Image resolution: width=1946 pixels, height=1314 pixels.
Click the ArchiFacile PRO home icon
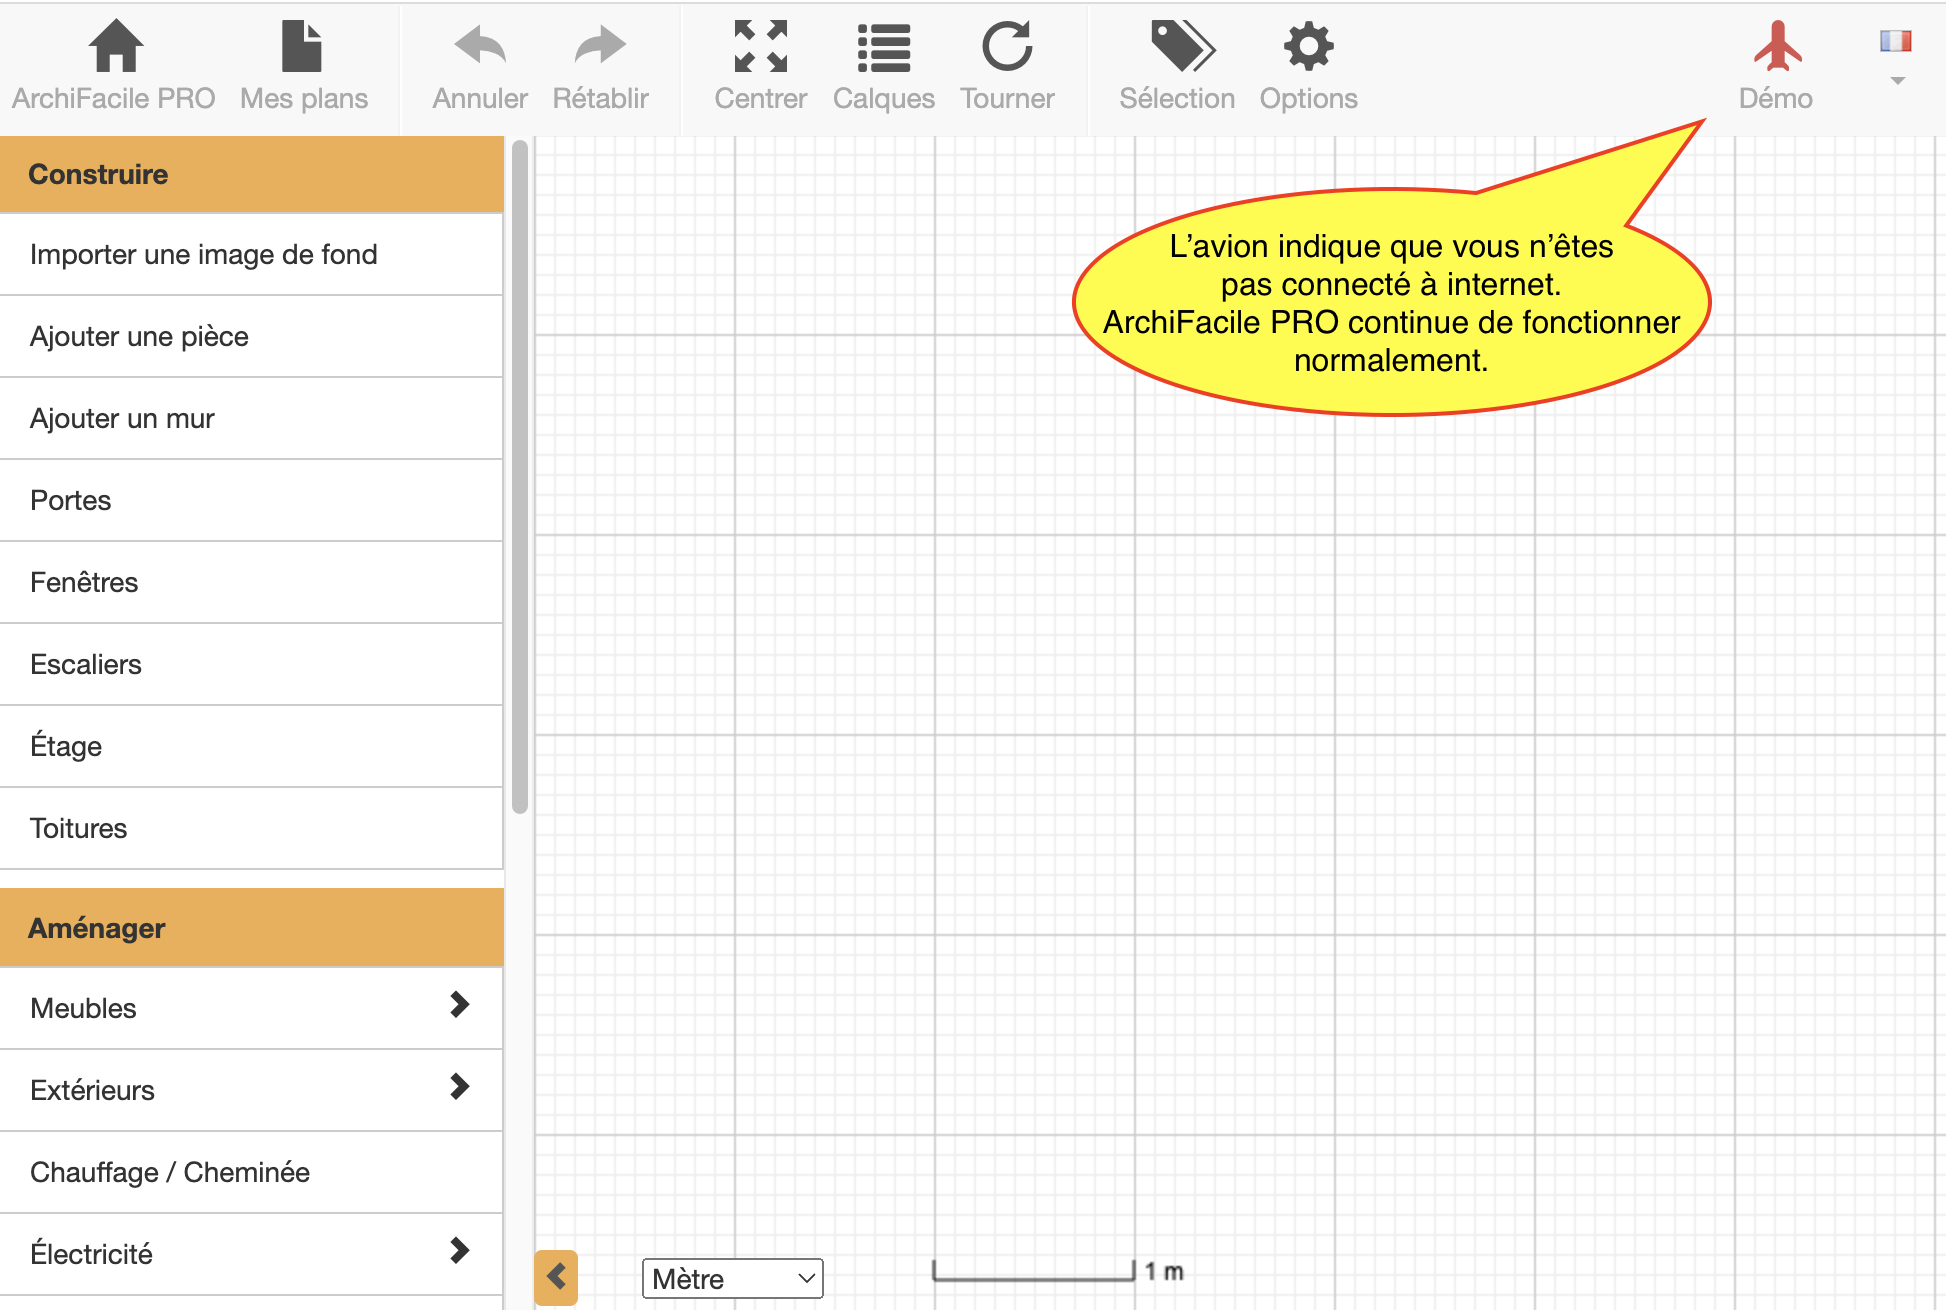tap(115, 47)
